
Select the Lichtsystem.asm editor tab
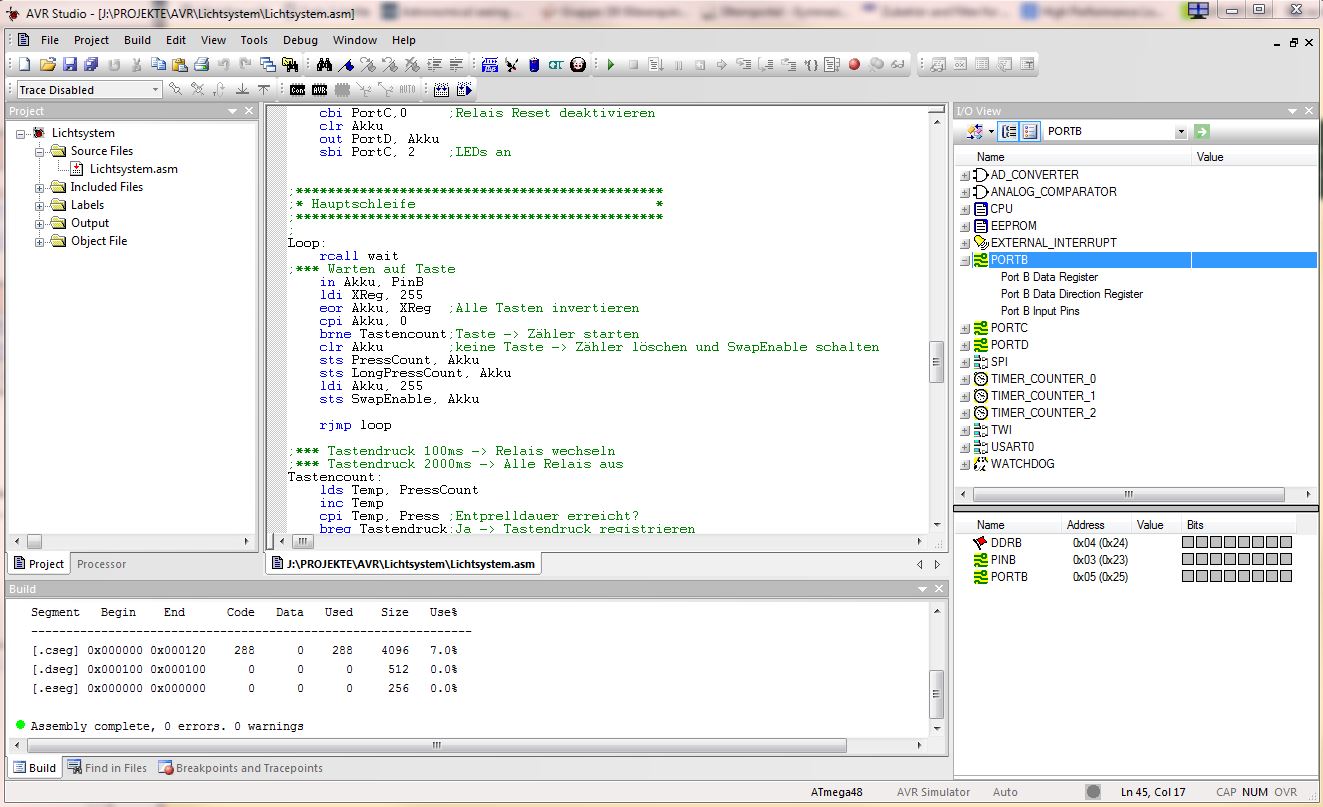[x=405, y=564]
